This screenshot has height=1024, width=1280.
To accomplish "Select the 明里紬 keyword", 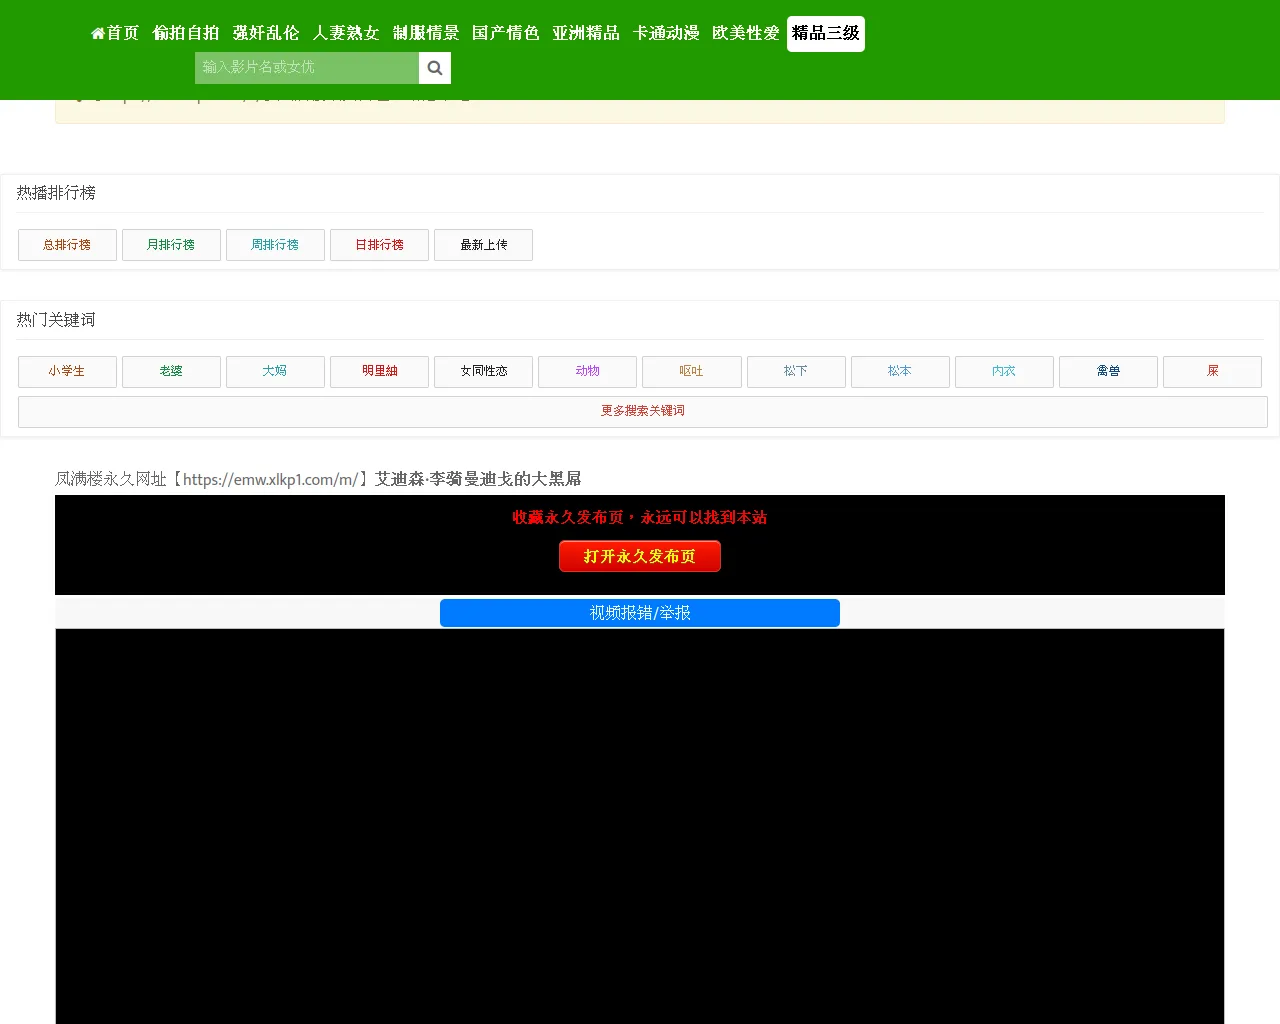I will tap(380, 371).
